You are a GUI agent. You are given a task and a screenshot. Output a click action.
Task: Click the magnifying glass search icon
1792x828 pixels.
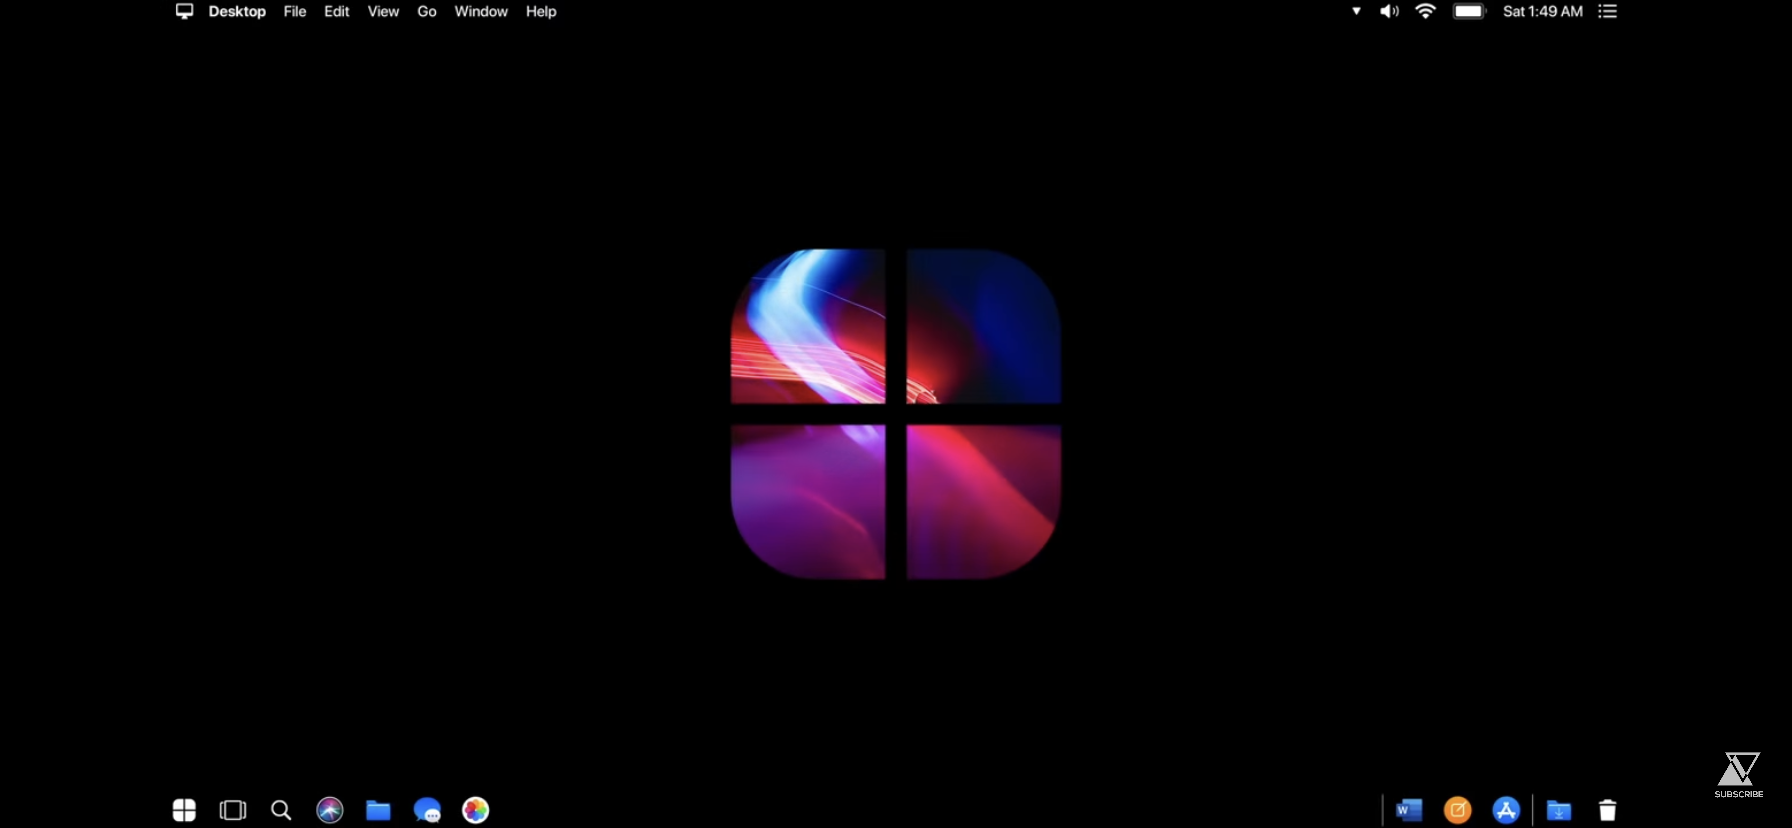(281, 810)
